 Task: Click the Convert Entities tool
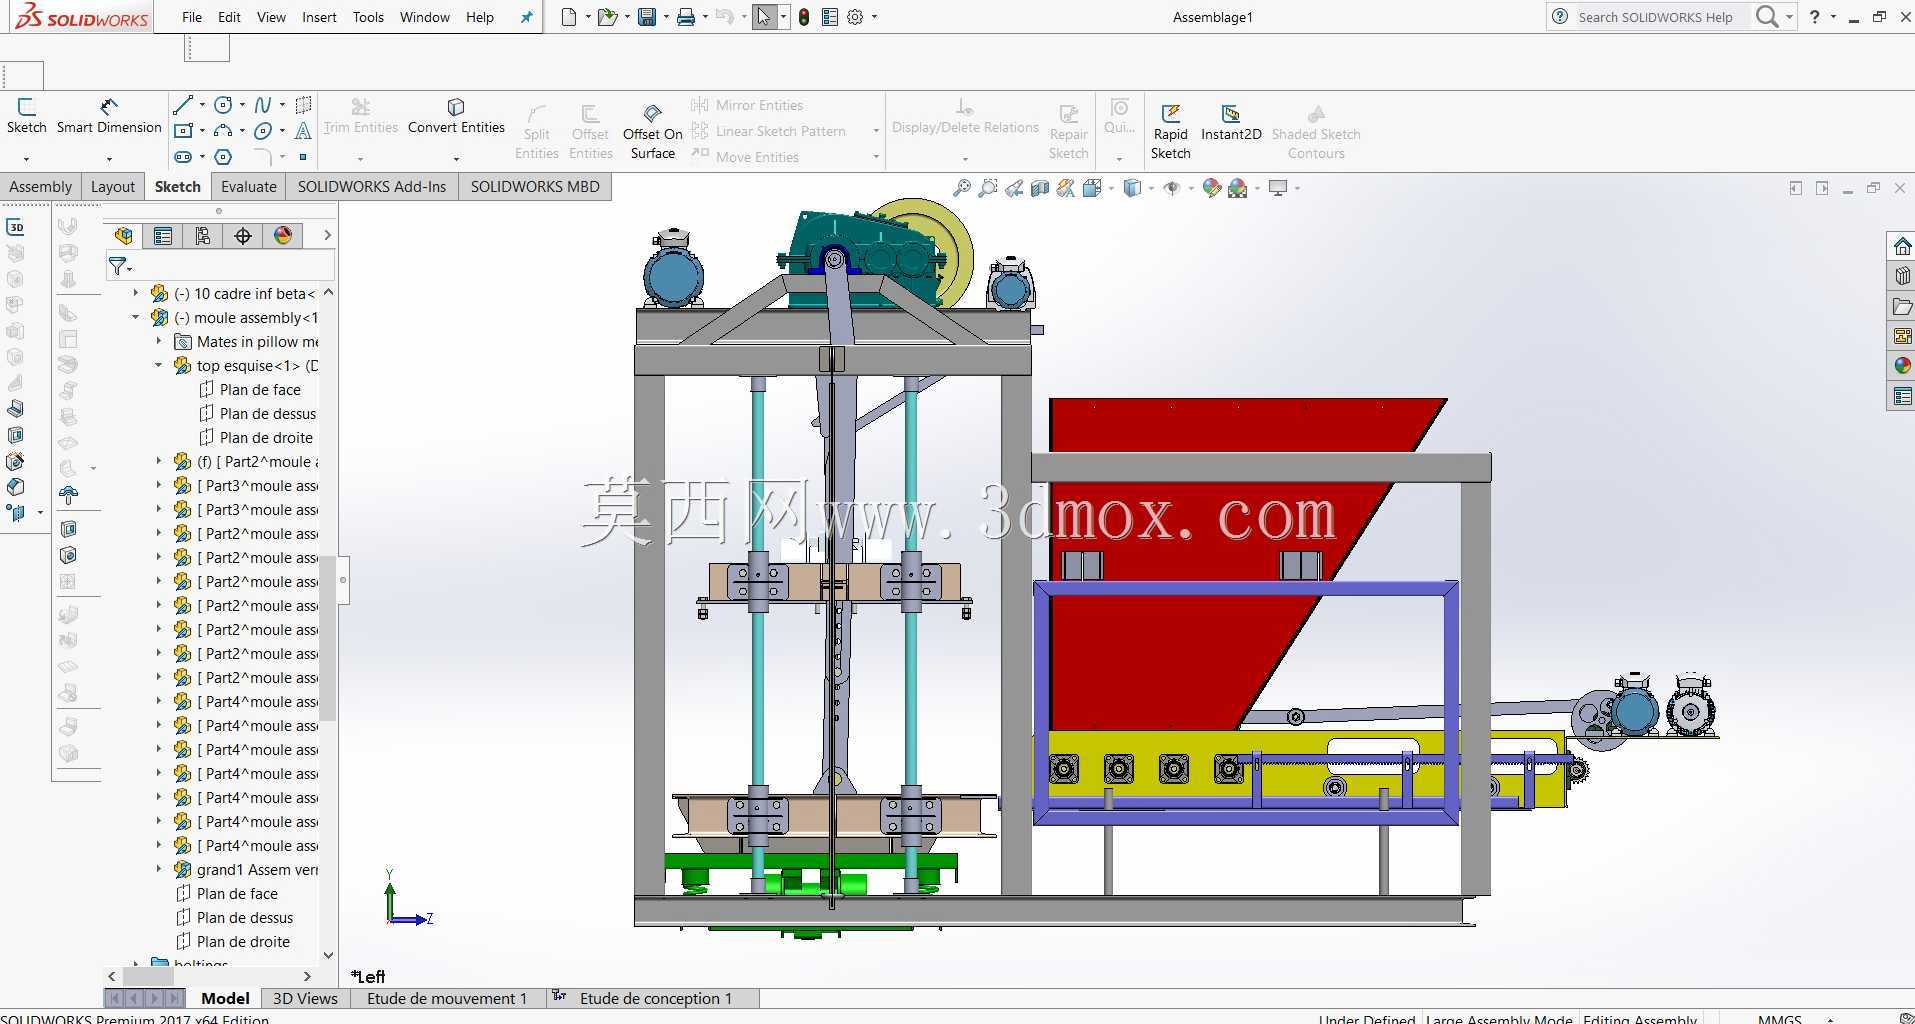[456, 116]
